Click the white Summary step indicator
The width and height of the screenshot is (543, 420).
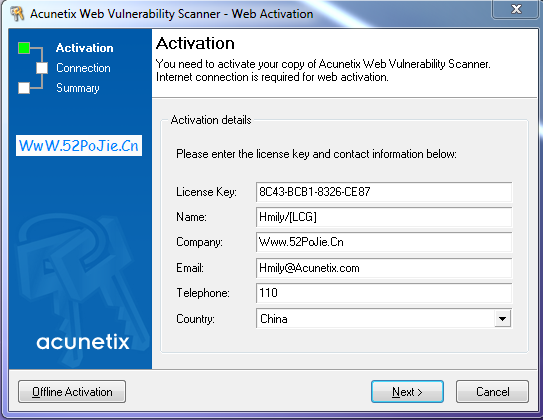(x=24, y=88)
